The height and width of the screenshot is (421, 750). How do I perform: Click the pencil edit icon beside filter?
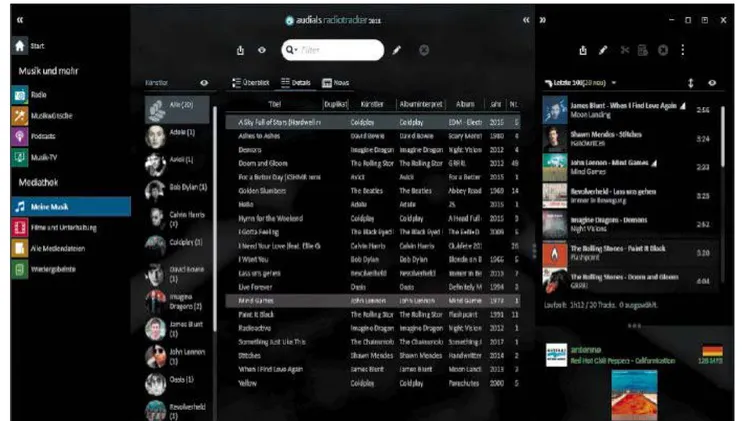coord(397,50)
